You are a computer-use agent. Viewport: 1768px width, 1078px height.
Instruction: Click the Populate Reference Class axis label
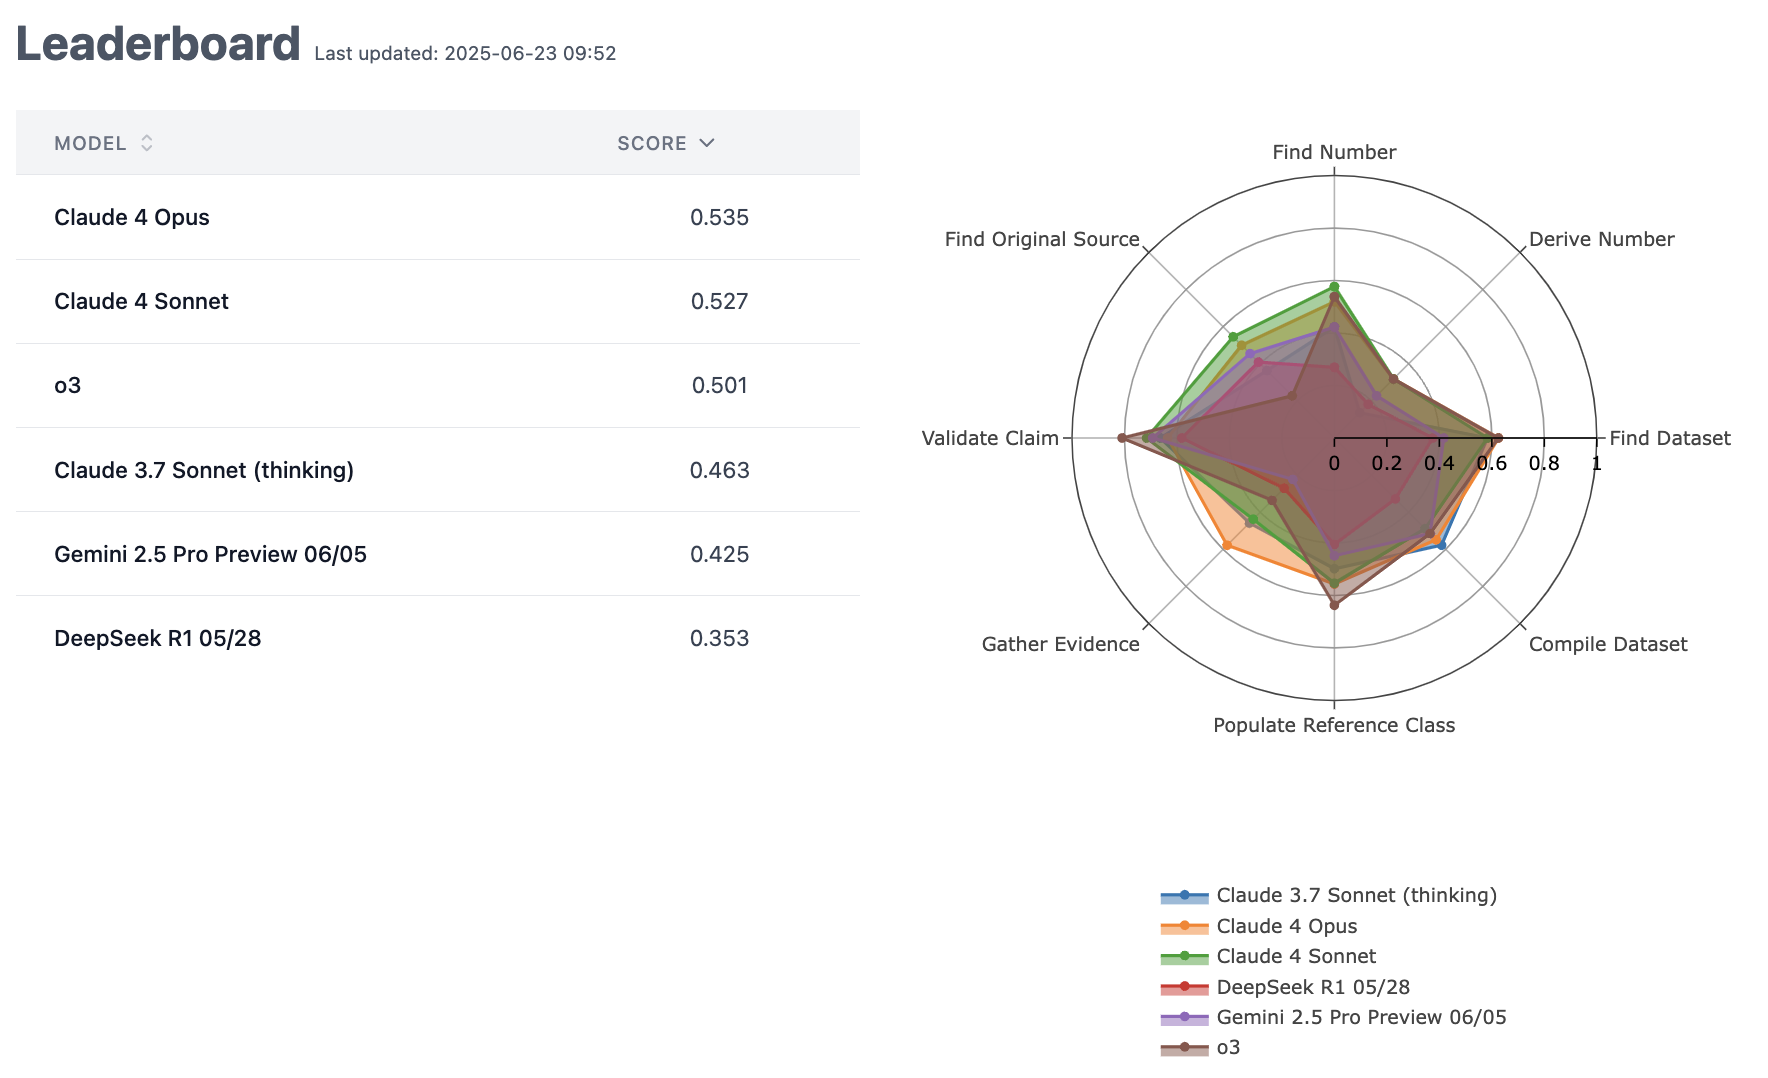[x=1334, y=724]
